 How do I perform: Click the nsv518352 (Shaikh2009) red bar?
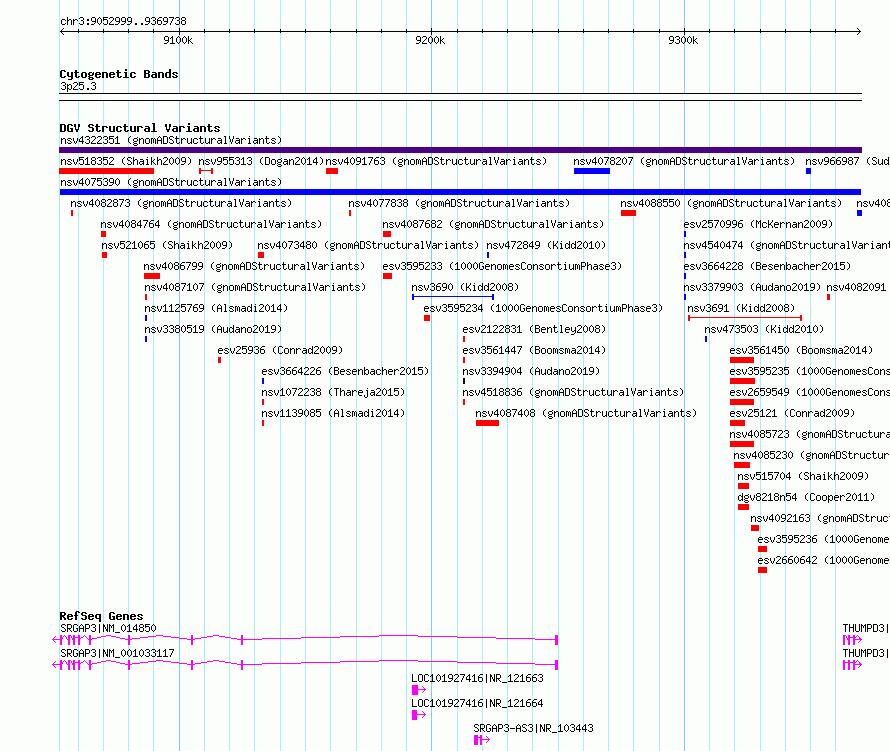(x=107, y=171)
